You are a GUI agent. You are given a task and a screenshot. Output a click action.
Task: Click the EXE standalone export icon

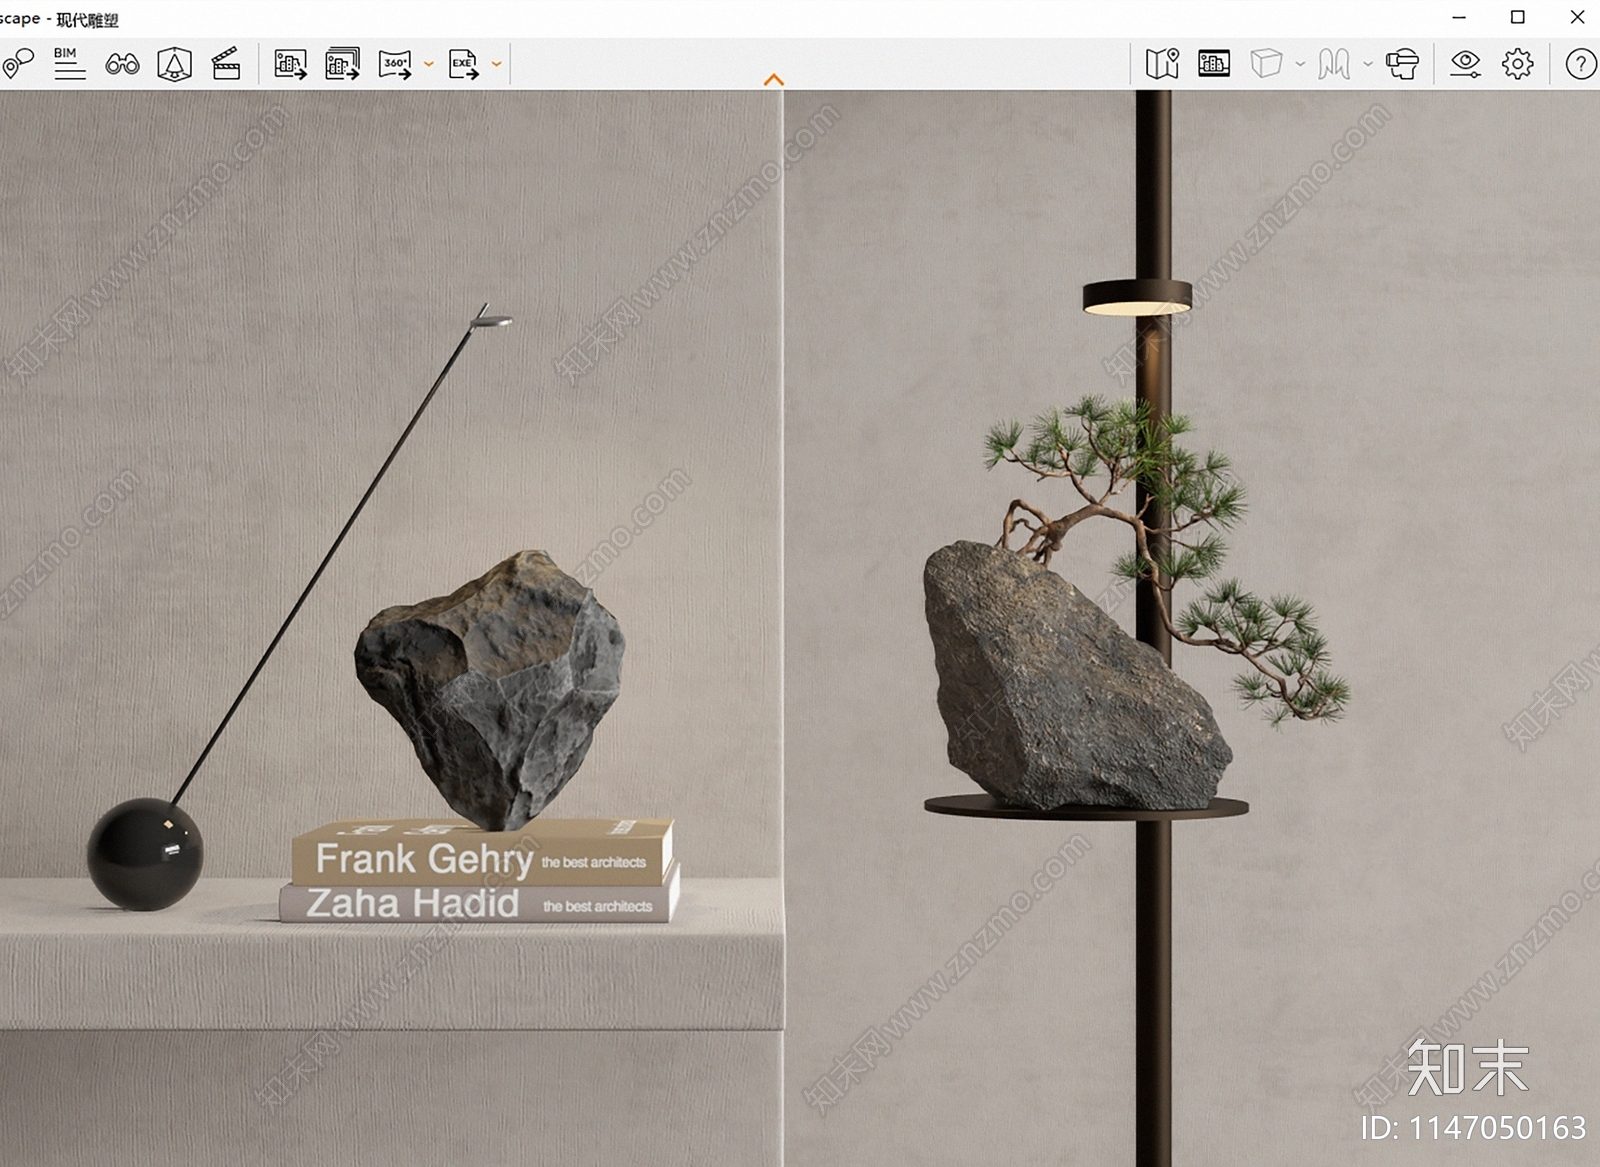[x=463, y=64]
